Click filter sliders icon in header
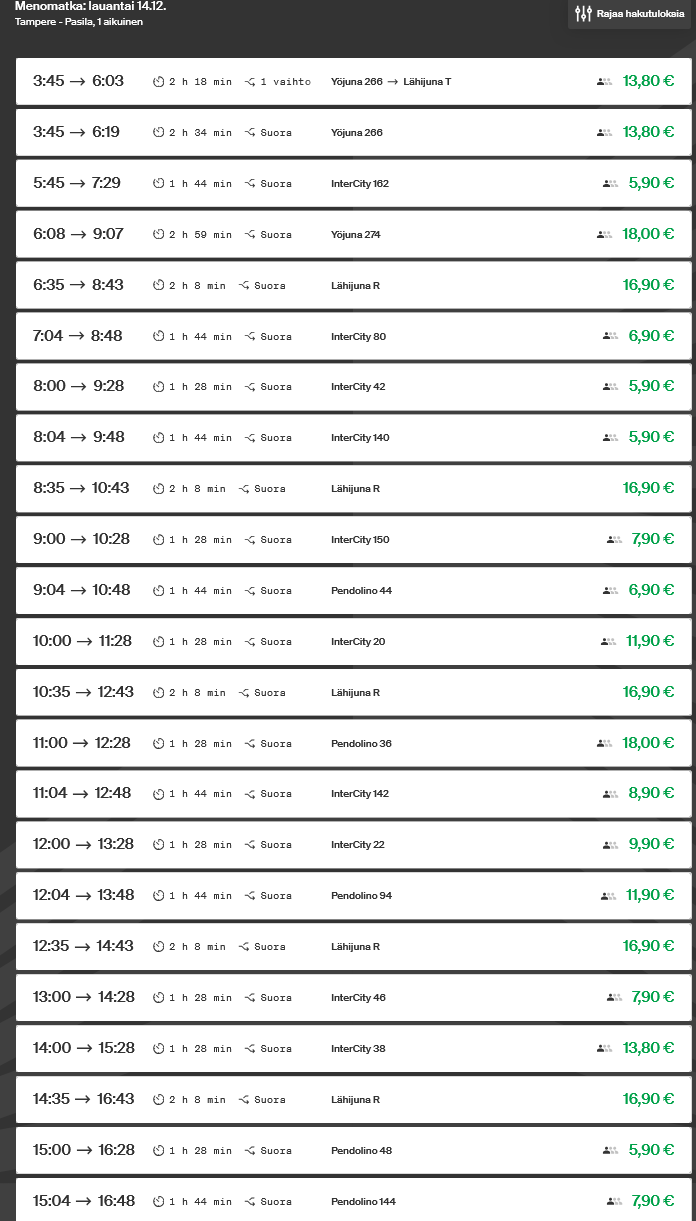Image resolution: width=696 pixels, height=1221 pixels. [x=584, y=14]
